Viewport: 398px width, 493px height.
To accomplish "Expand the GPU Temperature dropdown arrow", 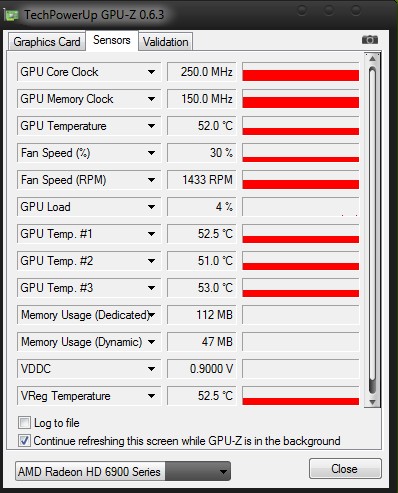I will coord(151,126).
